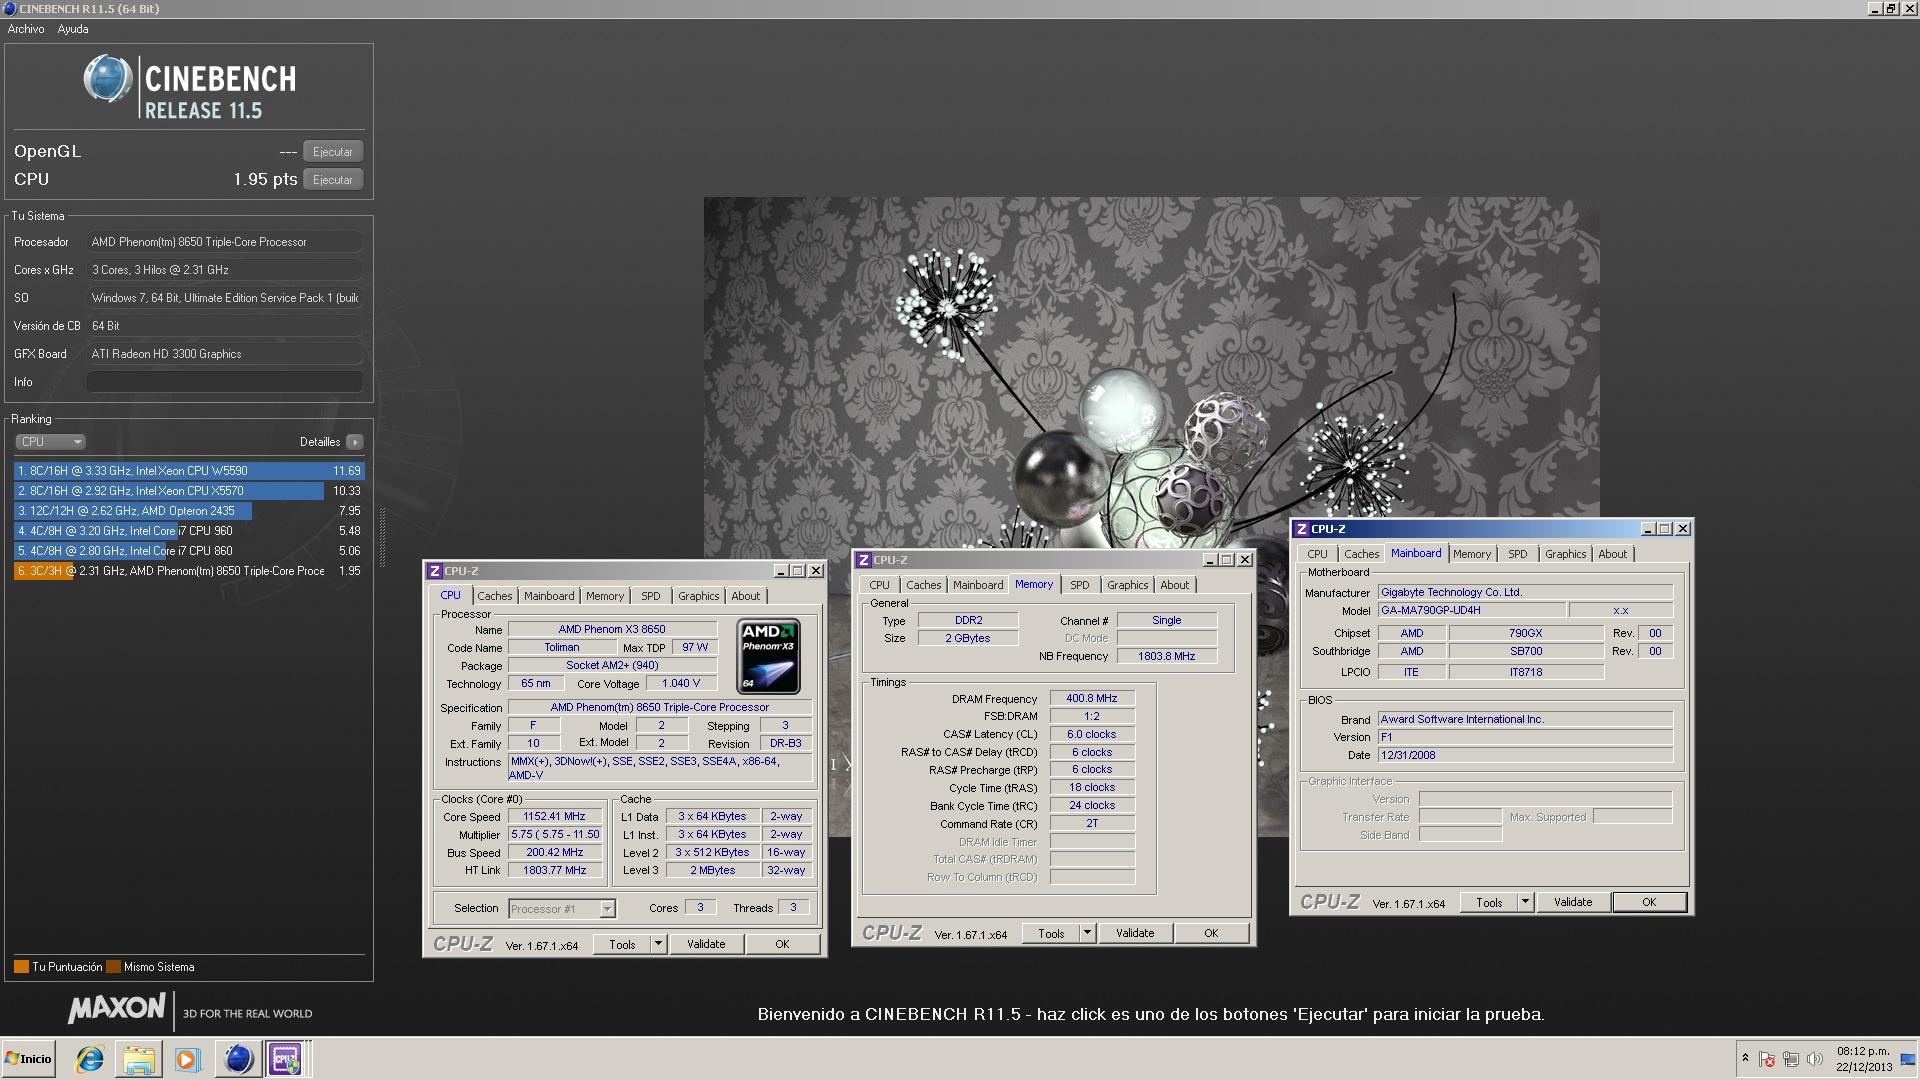Viewport: 1920px width, 1080px height.
Task: Click CPU-Z title icon in Memory window
Action: click(x=864, y=560)
